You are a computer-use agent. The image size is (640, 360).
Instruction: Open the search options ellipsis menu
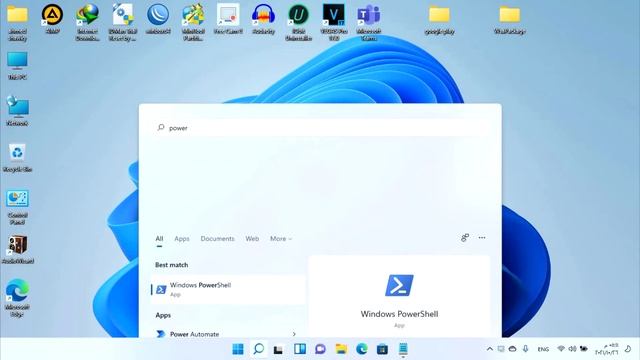click(x=482, y=238)
